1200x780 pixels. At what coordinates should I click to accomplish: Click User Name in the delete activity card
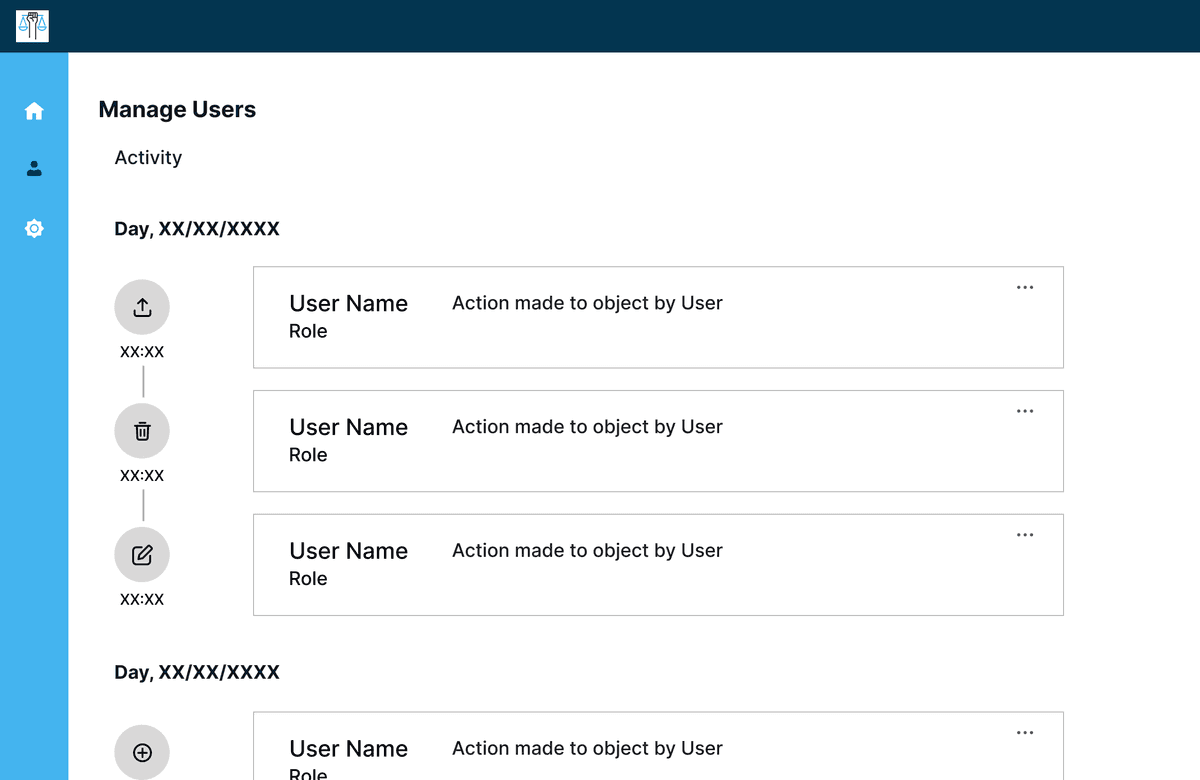click(x=348, y=428)
